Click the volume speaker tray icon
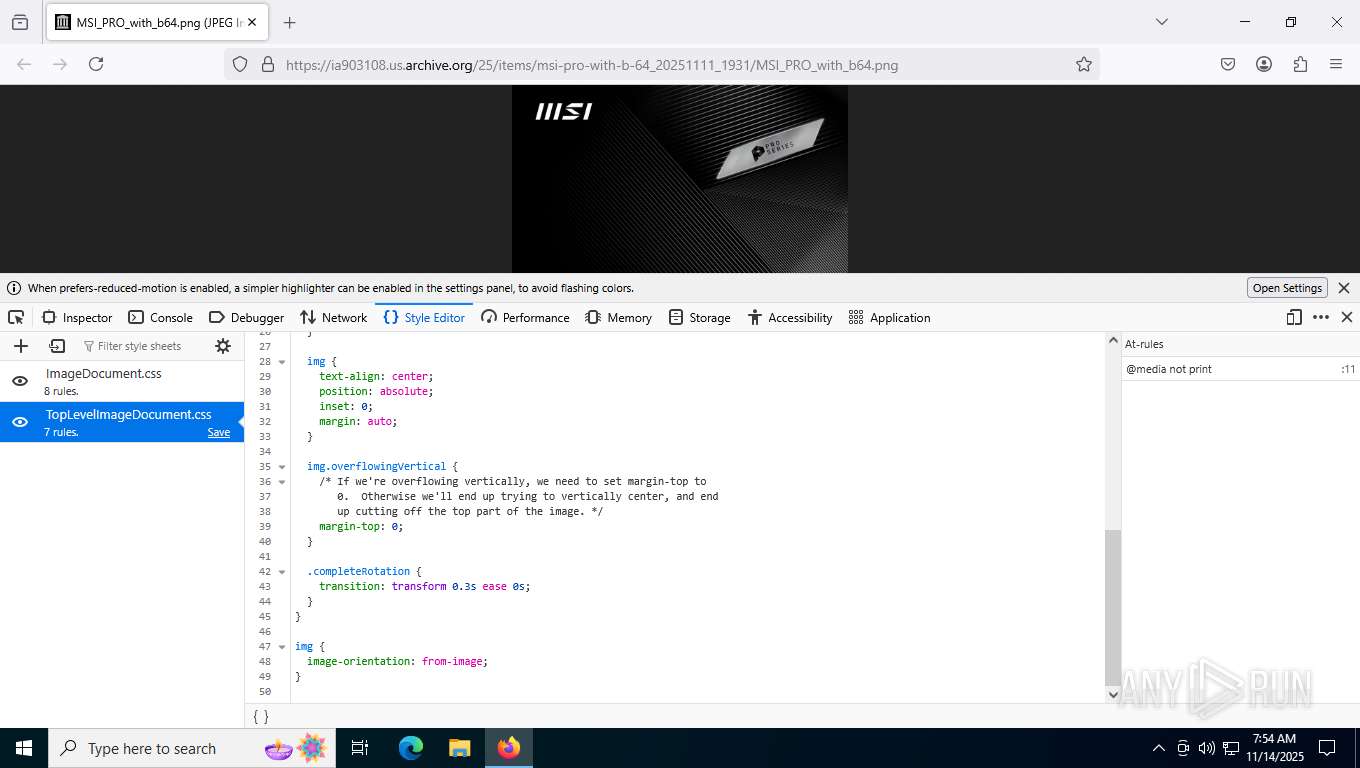 click(x=1206, y=748)
